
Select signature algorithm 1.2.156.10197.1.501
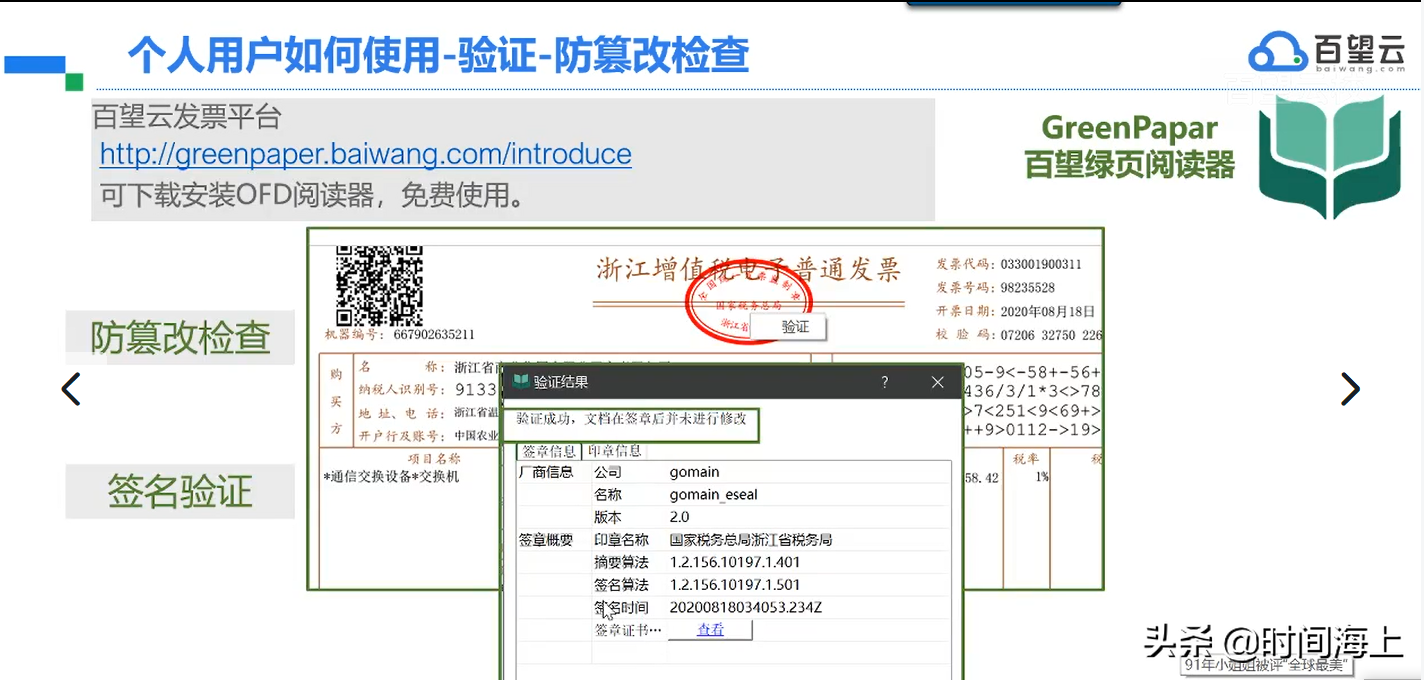point(735,585)
